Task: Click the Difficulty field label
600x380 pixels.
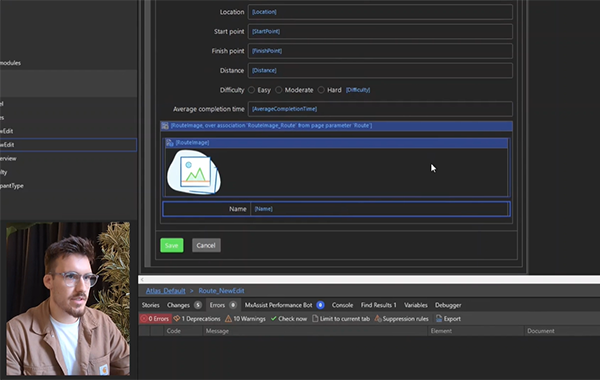Action: click(232, 90)
